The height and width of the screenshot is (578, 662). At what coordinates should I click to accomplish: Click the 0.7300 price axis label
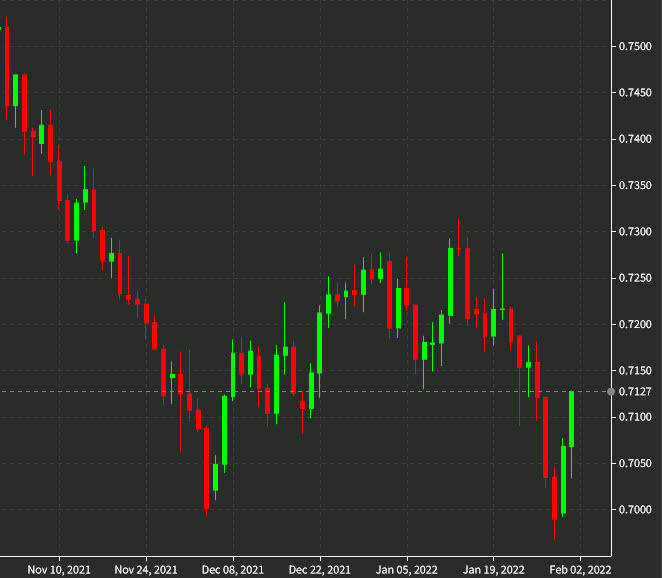[x=636, y=232]
